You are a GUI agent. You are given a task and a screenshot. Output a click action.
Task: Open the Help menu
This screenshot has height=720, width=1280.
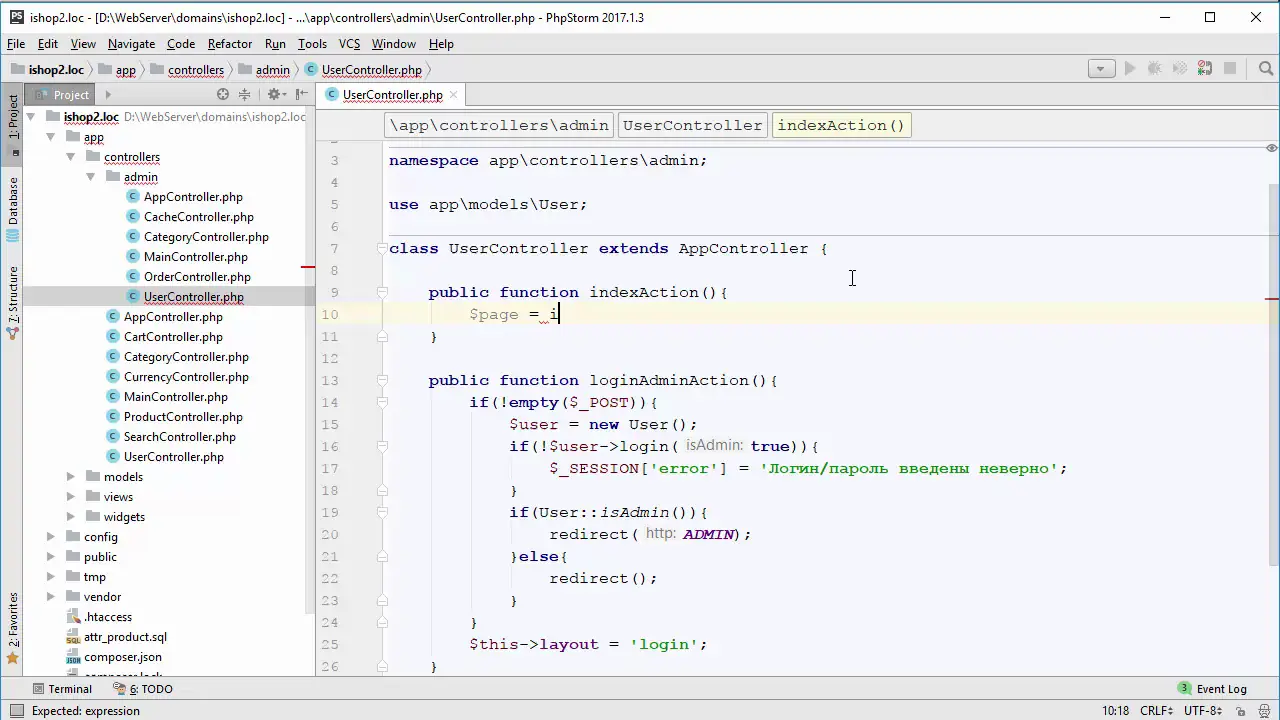coord(441,44)
